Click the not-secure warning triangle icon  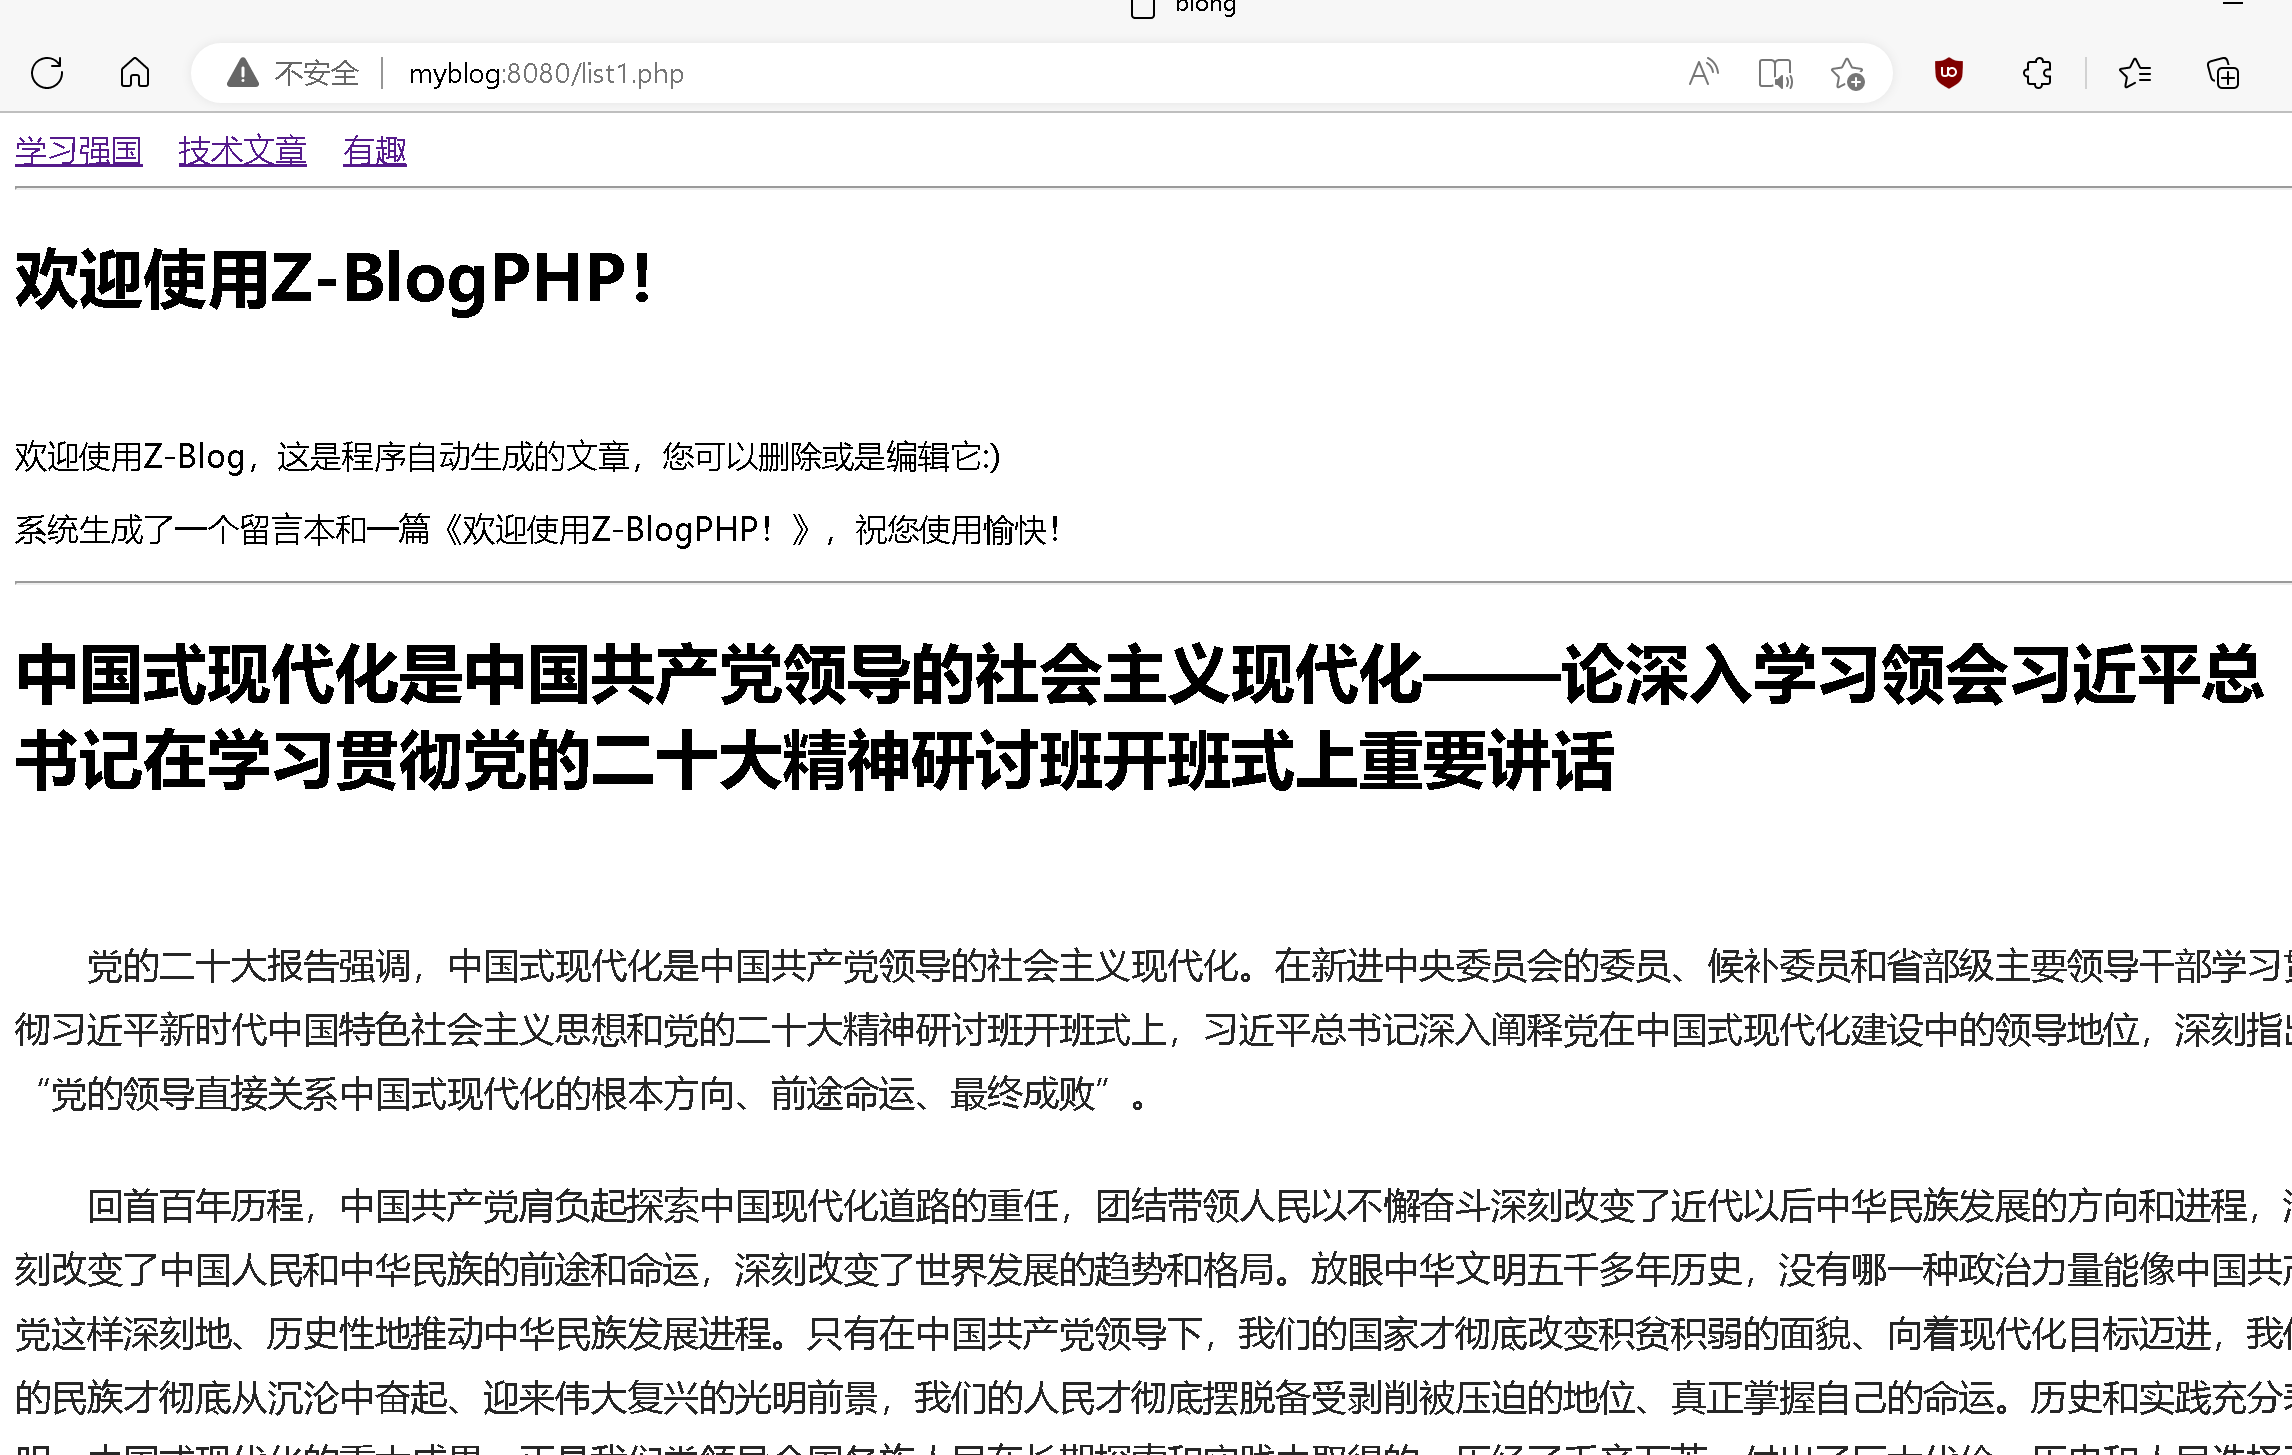tap(242, 73)
